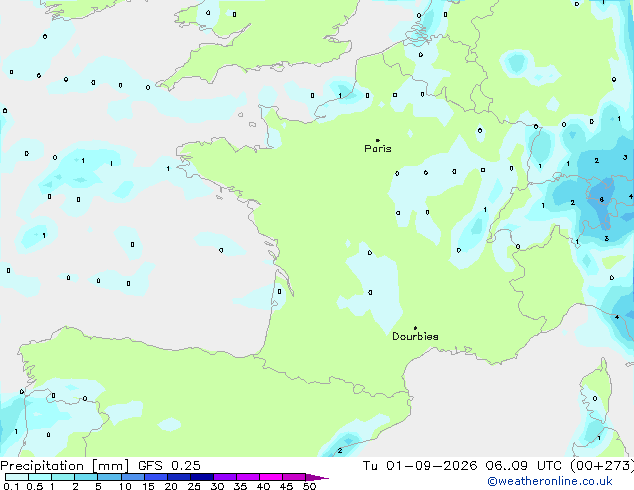Click the legend scale value '10'
Screen dimensions: 634x490
(125, 486)
